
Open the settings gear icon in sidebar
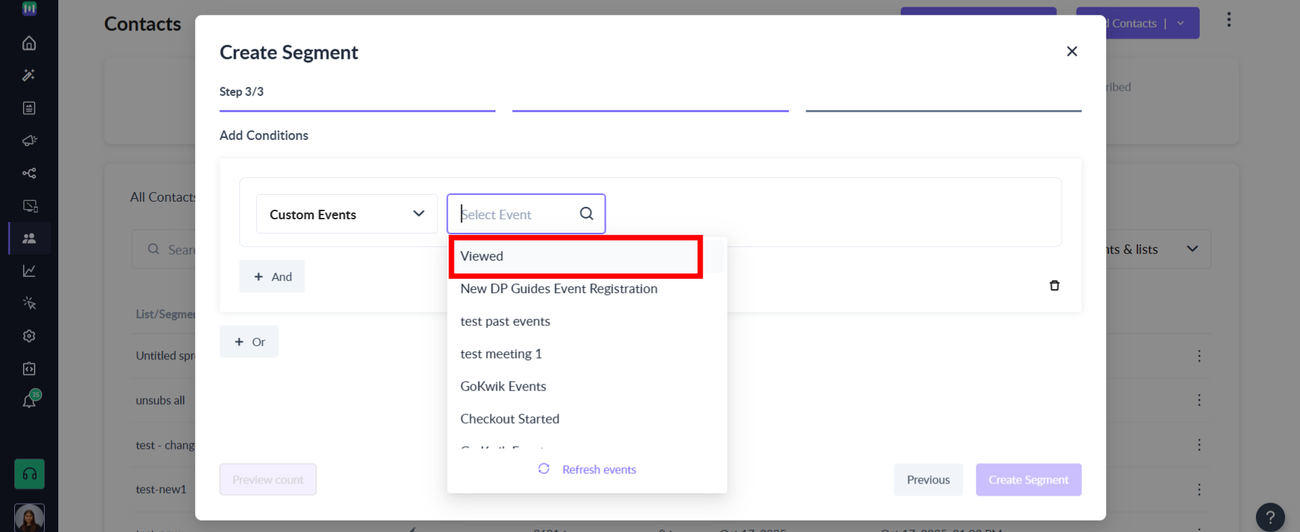click(29, 336)
